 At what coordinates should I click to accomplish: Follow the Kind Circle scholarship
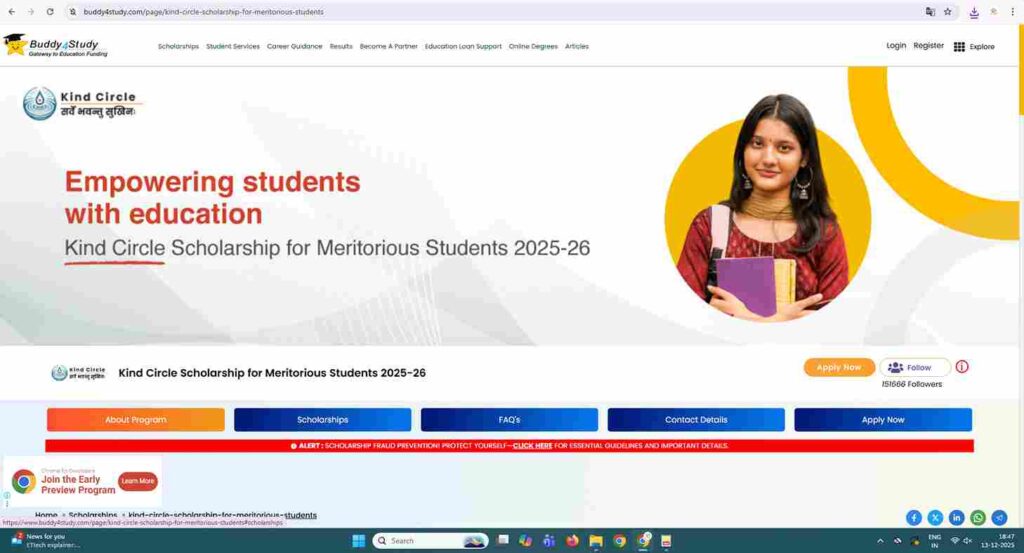(914, 367)
